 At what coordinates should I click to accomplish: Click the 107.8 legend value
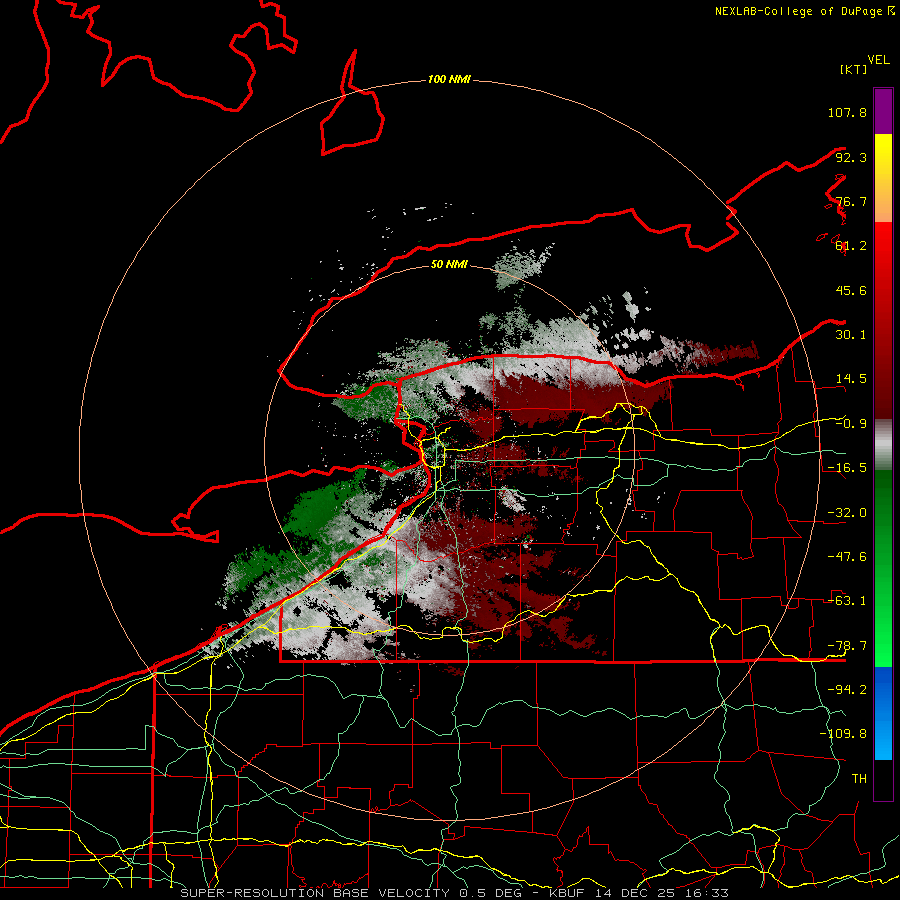click(x=847, y=112)
